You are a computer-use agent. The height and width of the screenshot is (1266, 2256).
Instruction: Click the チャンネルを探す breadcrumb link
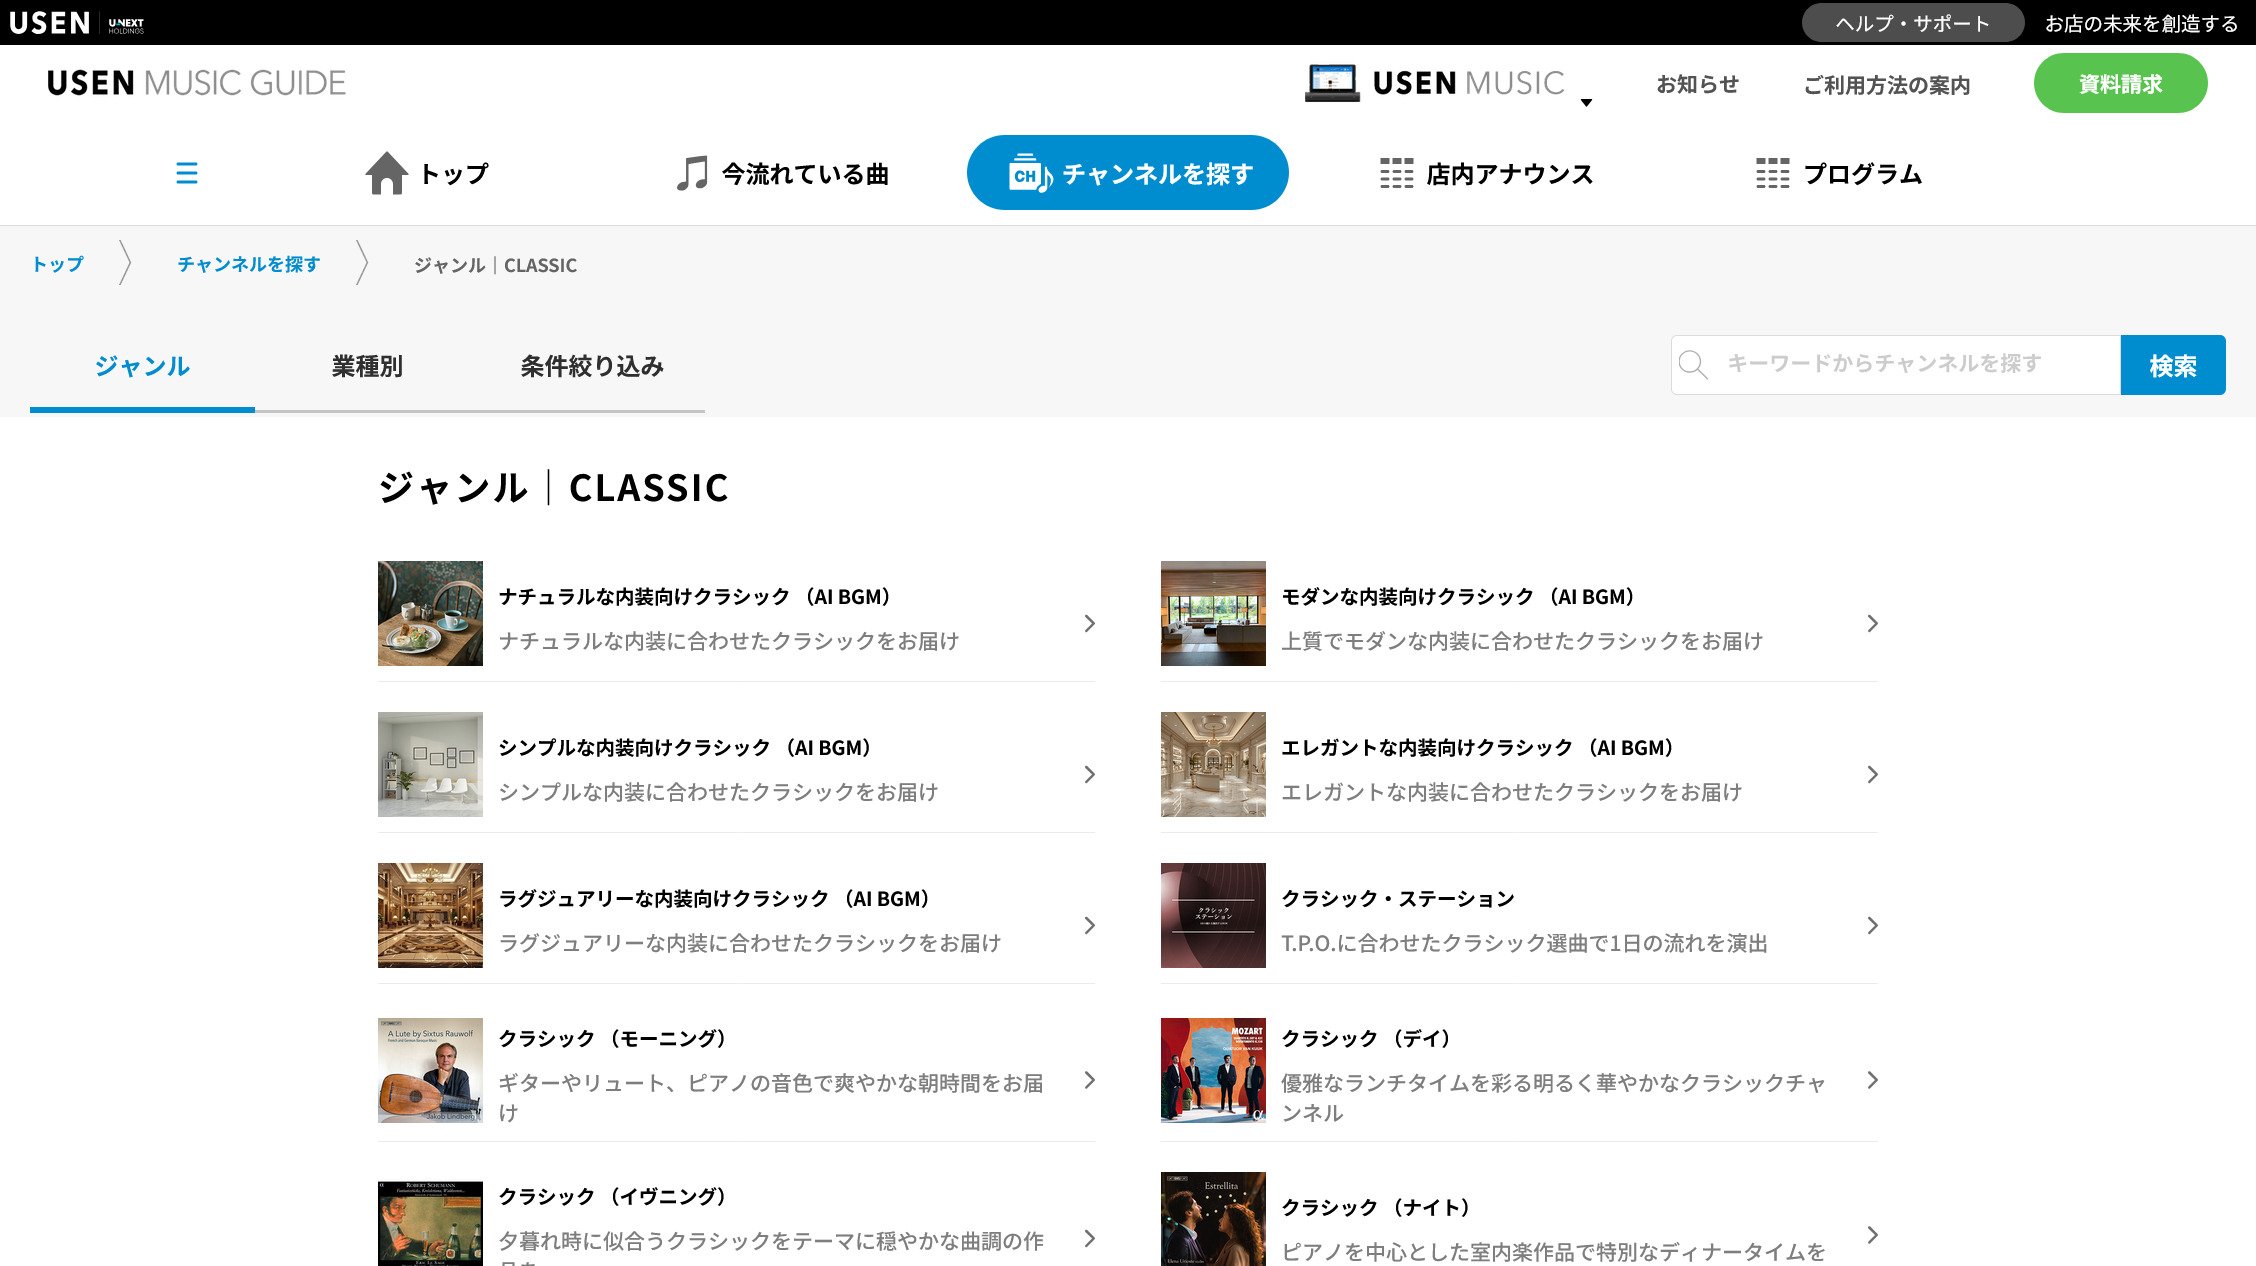[x=249, y=264]
